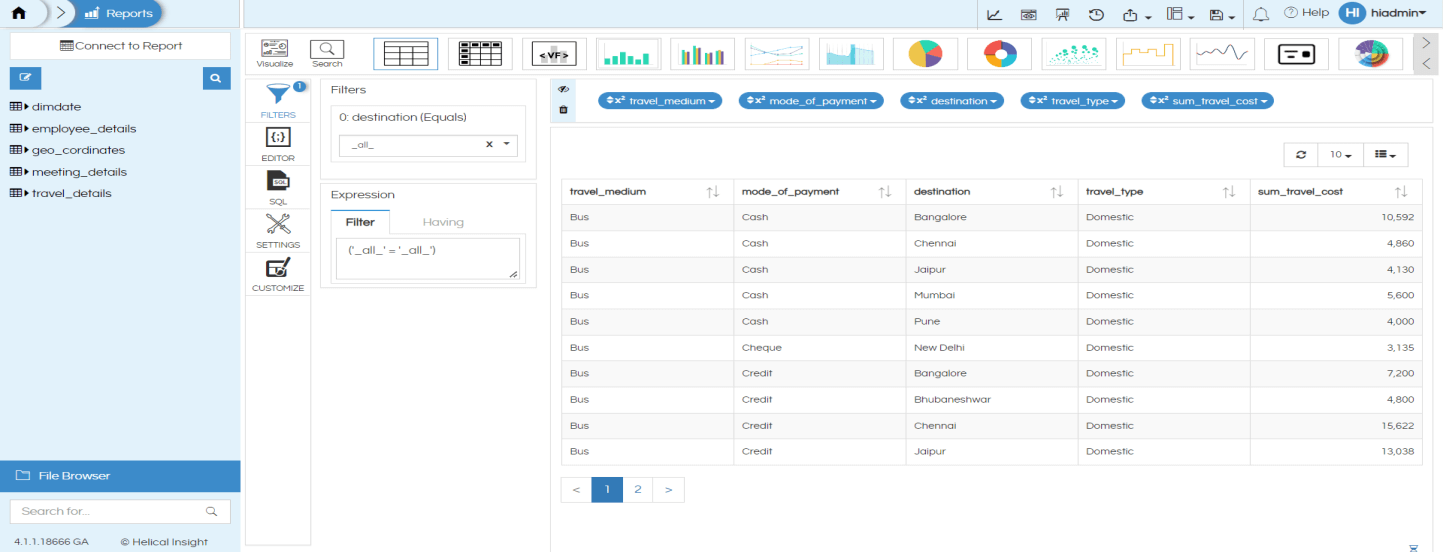Image resolution: width=1443 pixels, height=552 pixels.
Task: Open the Customize panel
Action: pos(278,274)
